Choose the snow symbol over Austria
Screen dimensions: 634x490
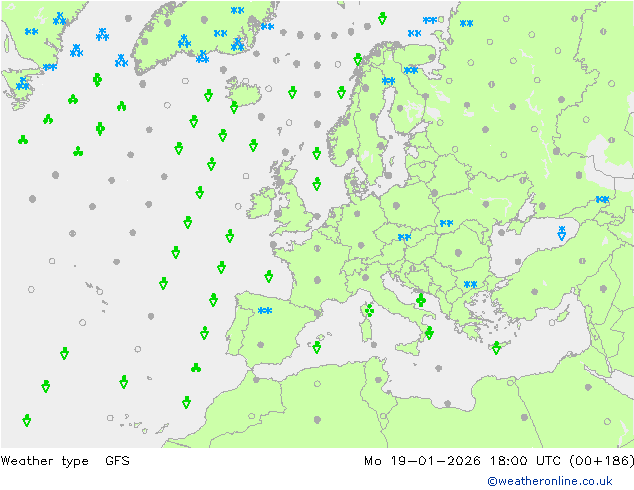point(404,237)
